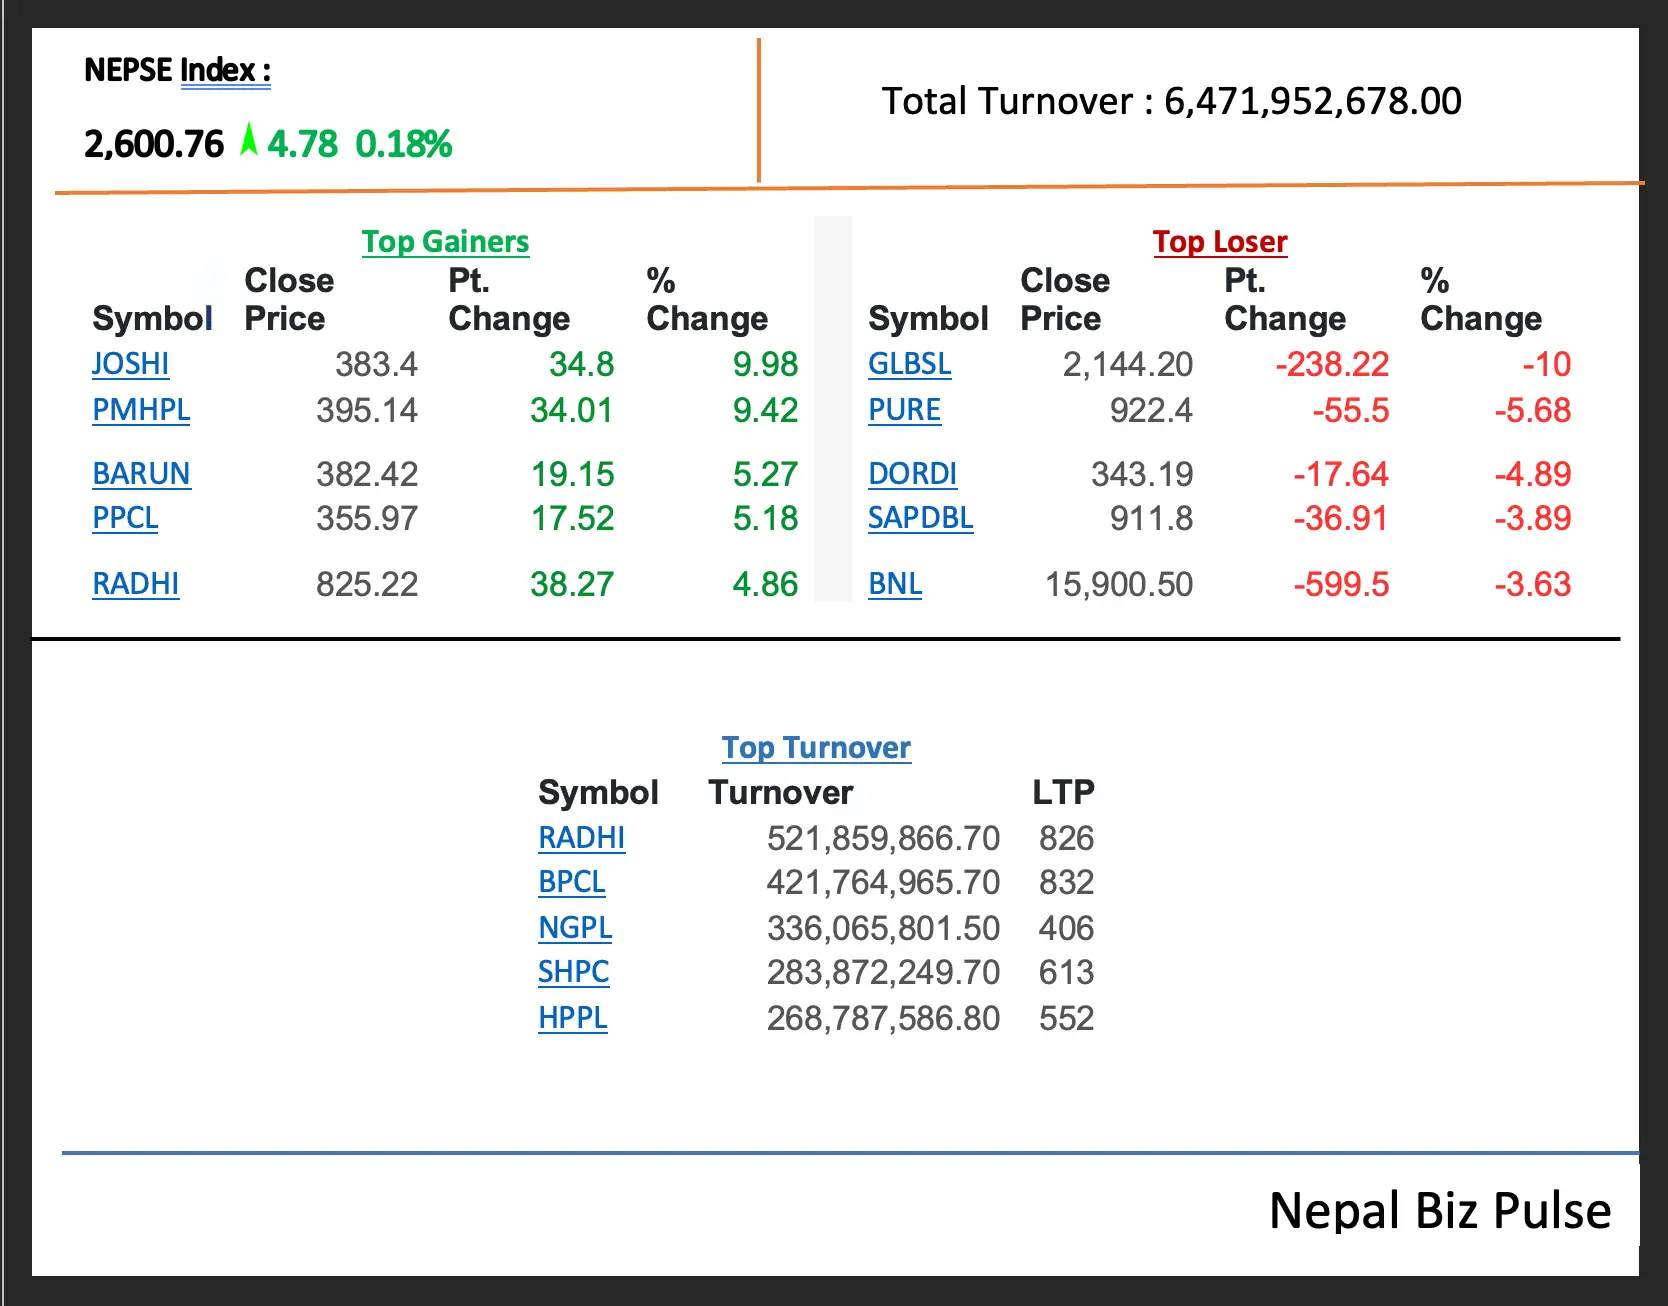
Task: Open the PURE stock link
Action: [904, 410]
